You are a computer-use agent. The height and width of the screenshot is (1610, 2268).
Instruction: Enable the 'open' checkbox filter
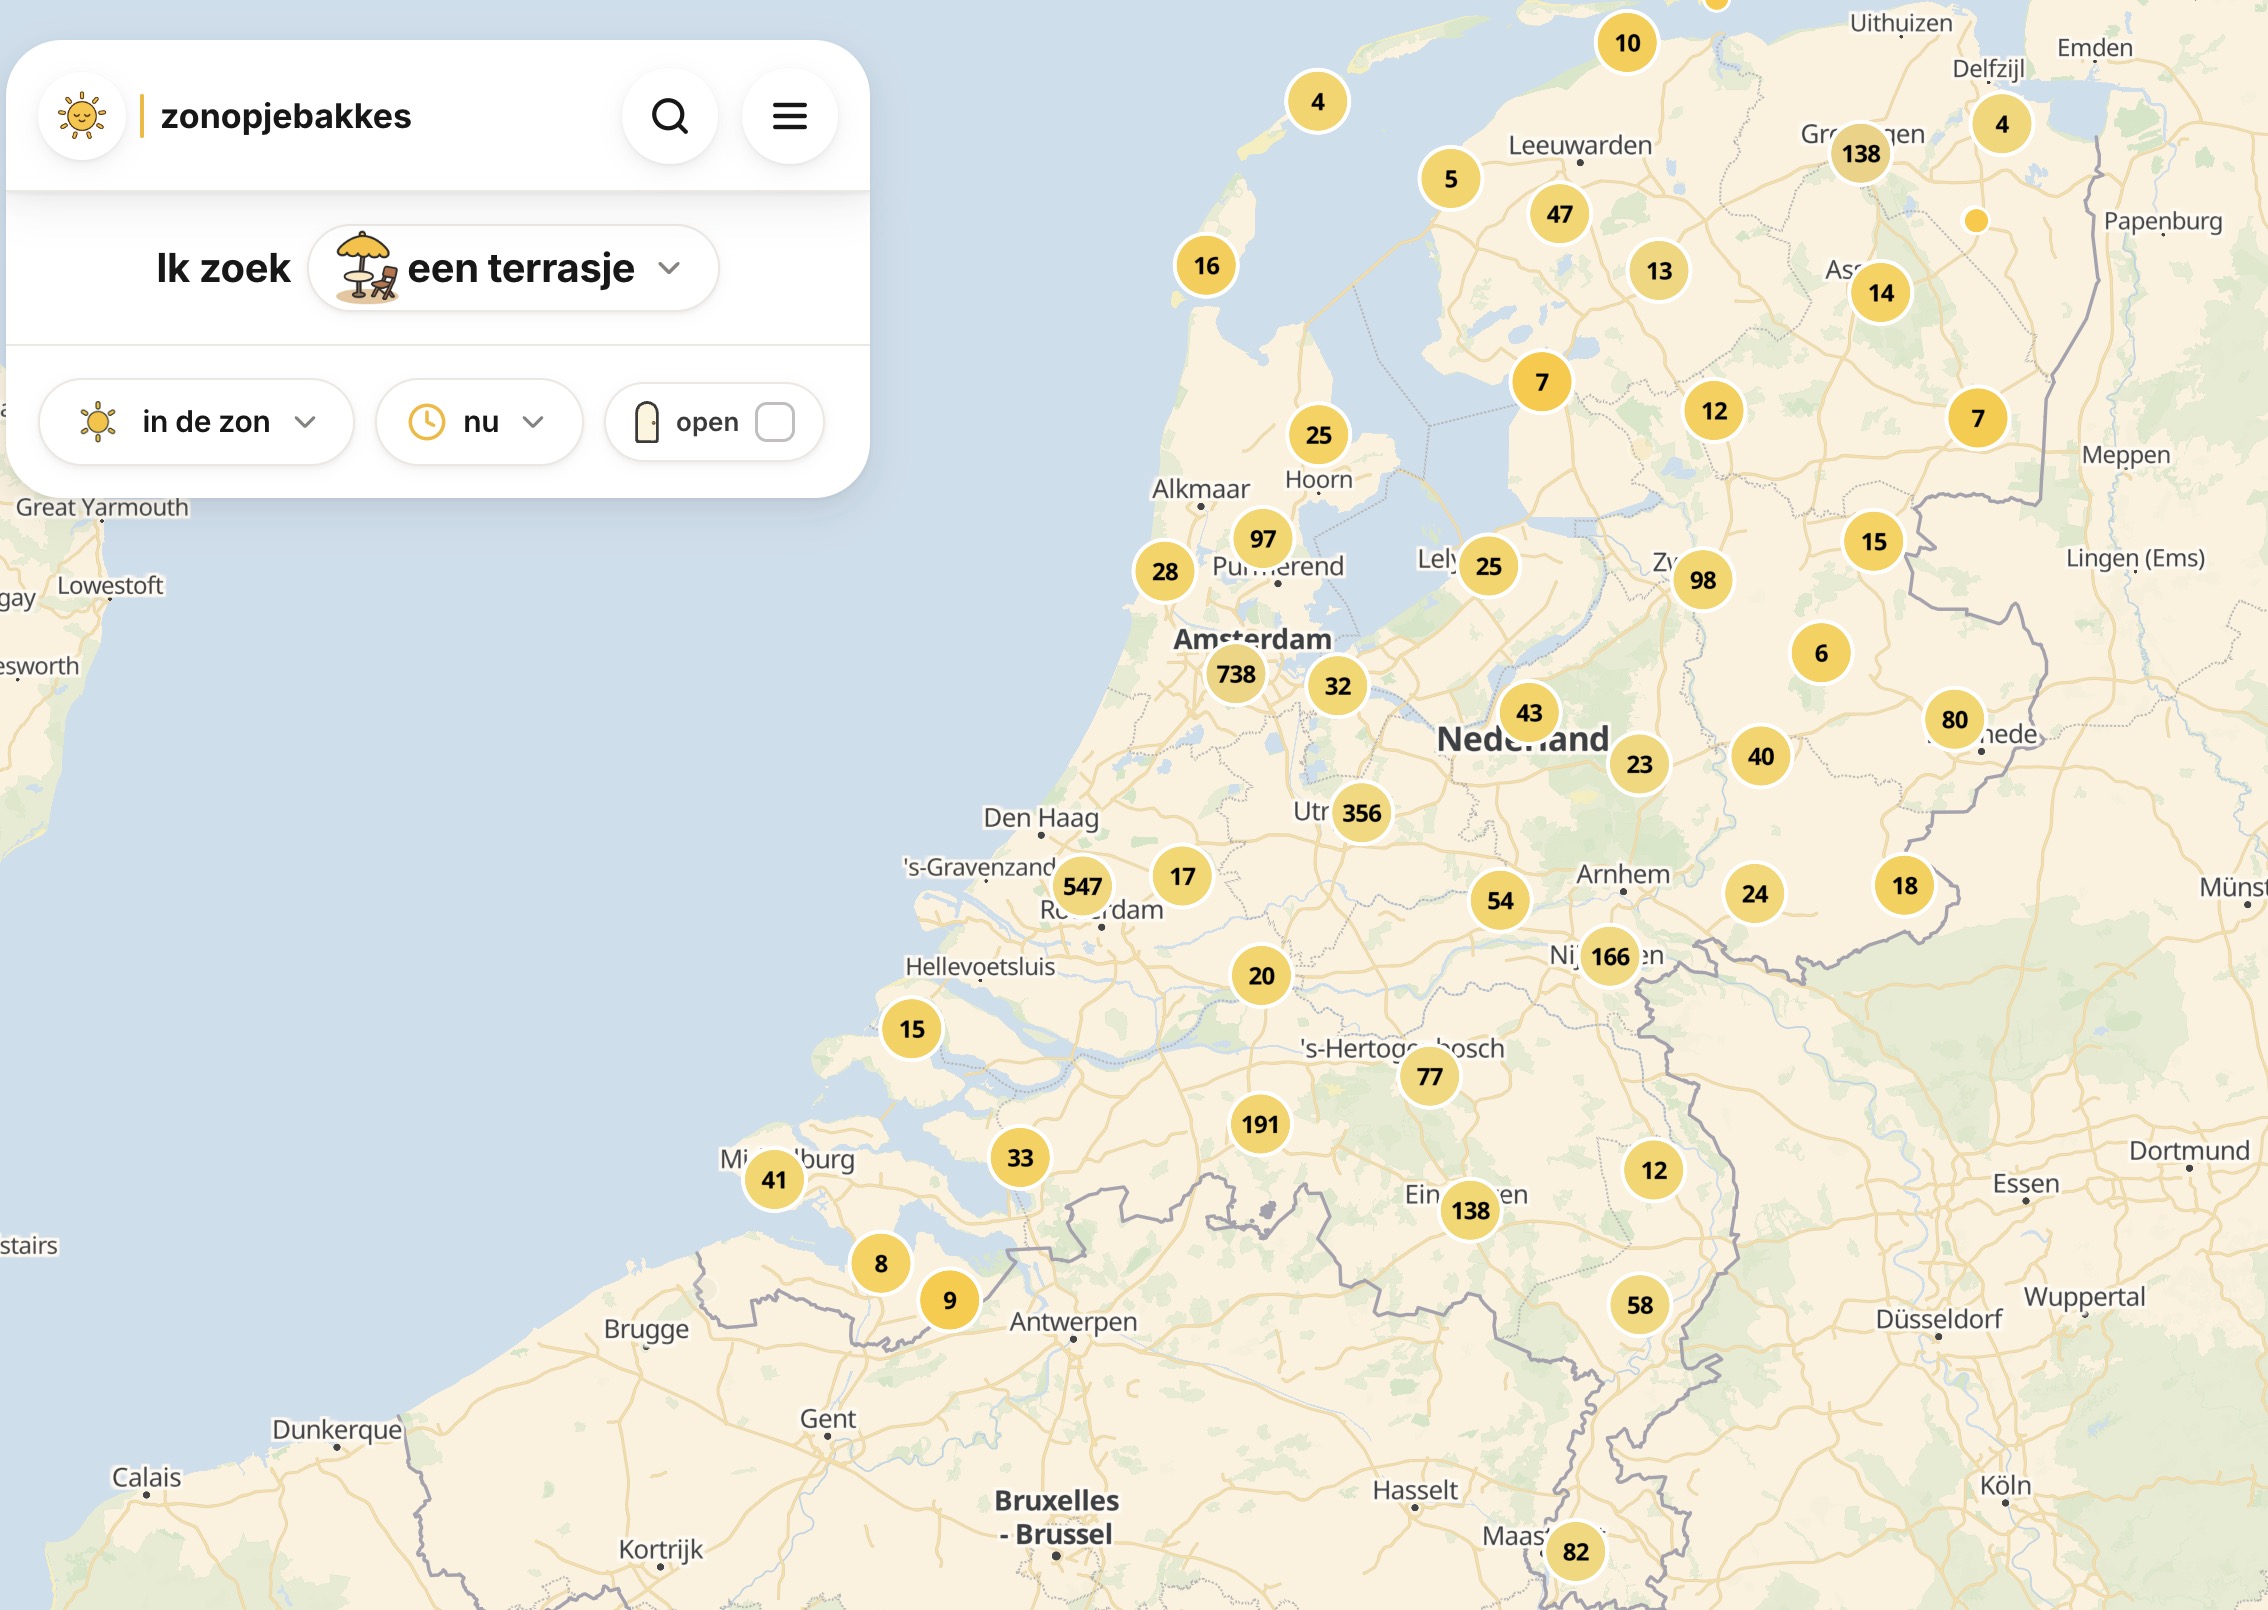(775, 422)
